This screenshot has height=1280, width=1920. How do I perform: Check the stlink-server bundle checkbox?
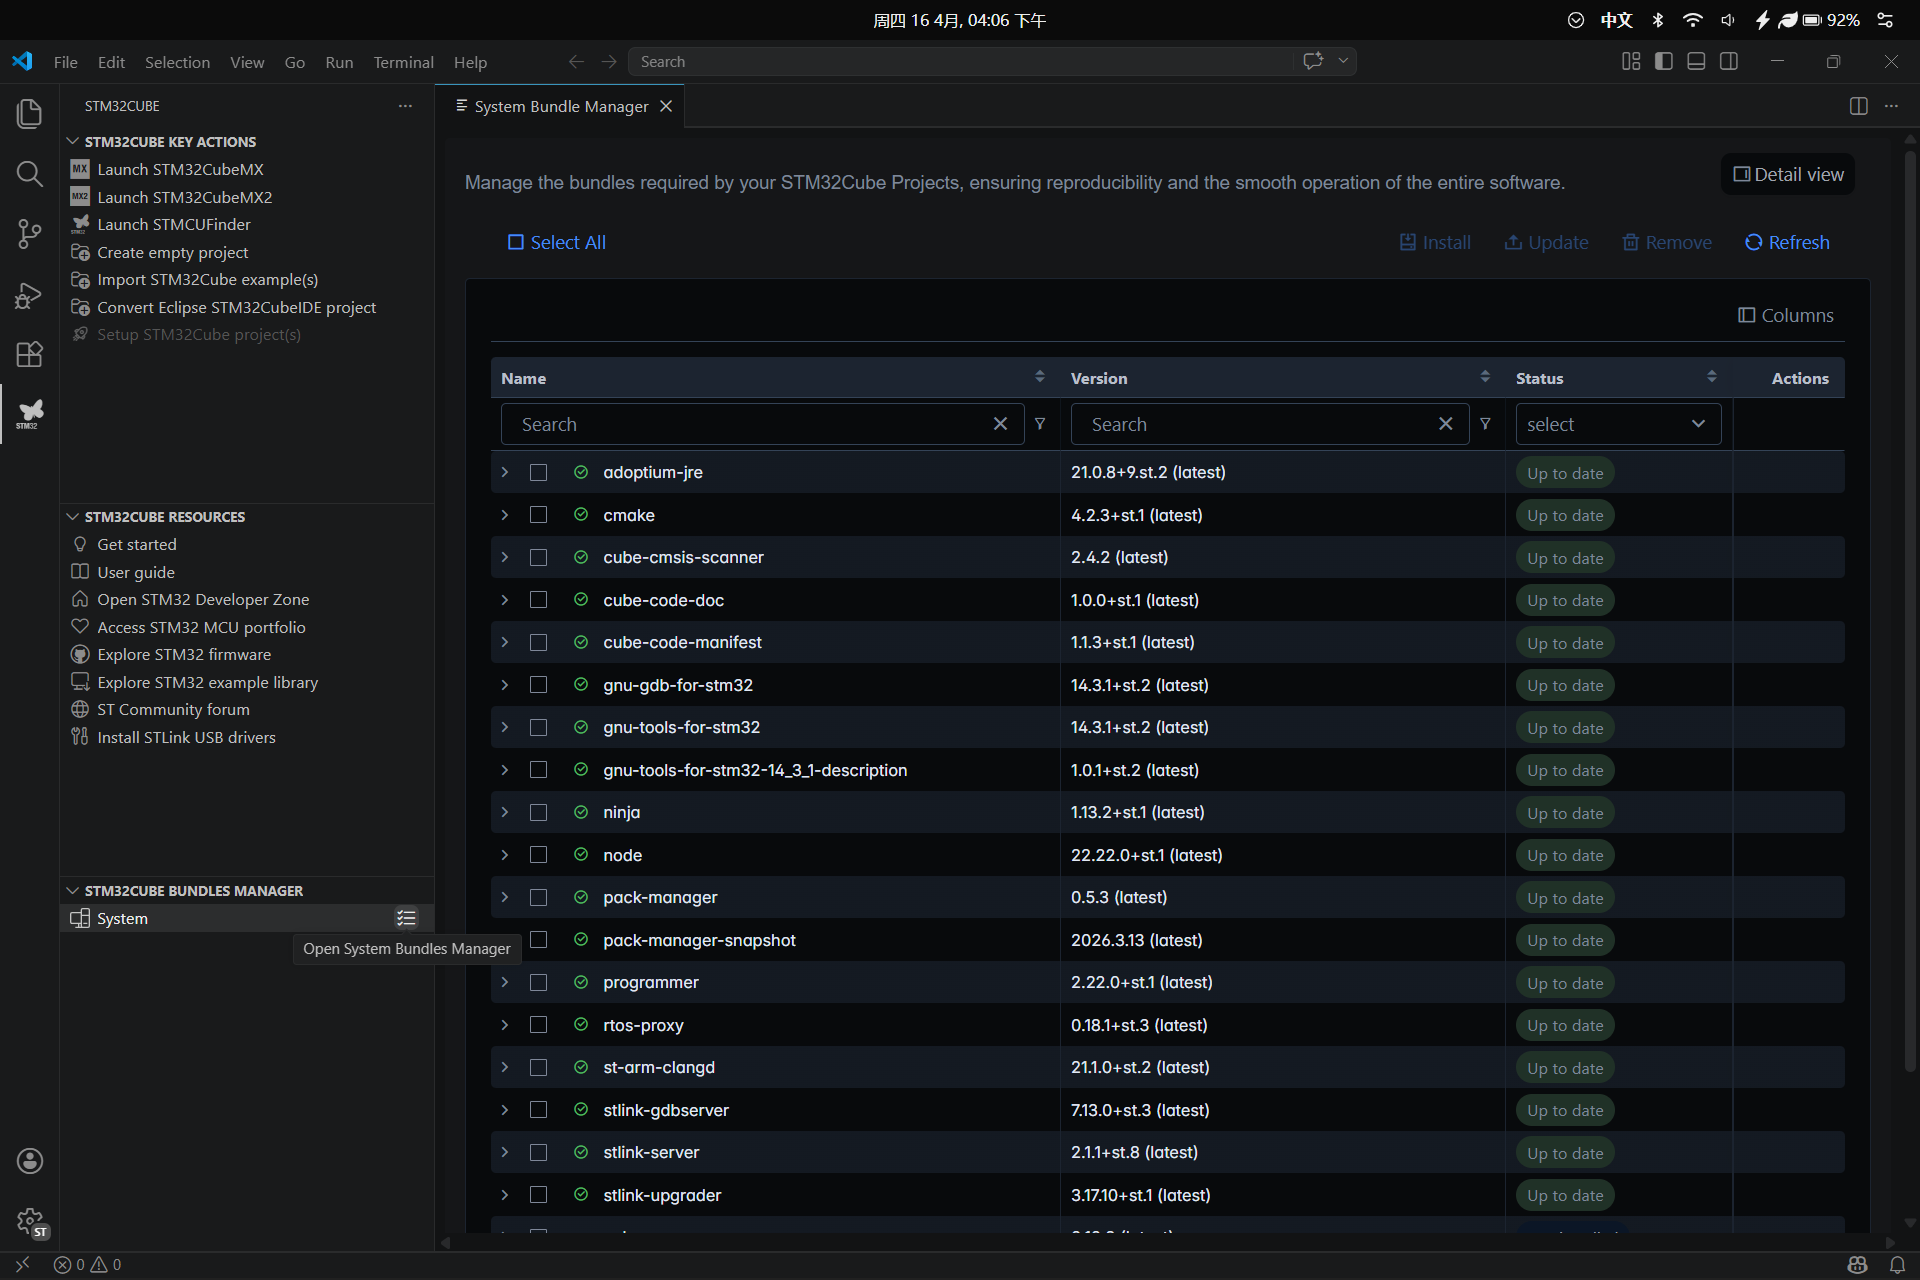[x=538, y=1152]
